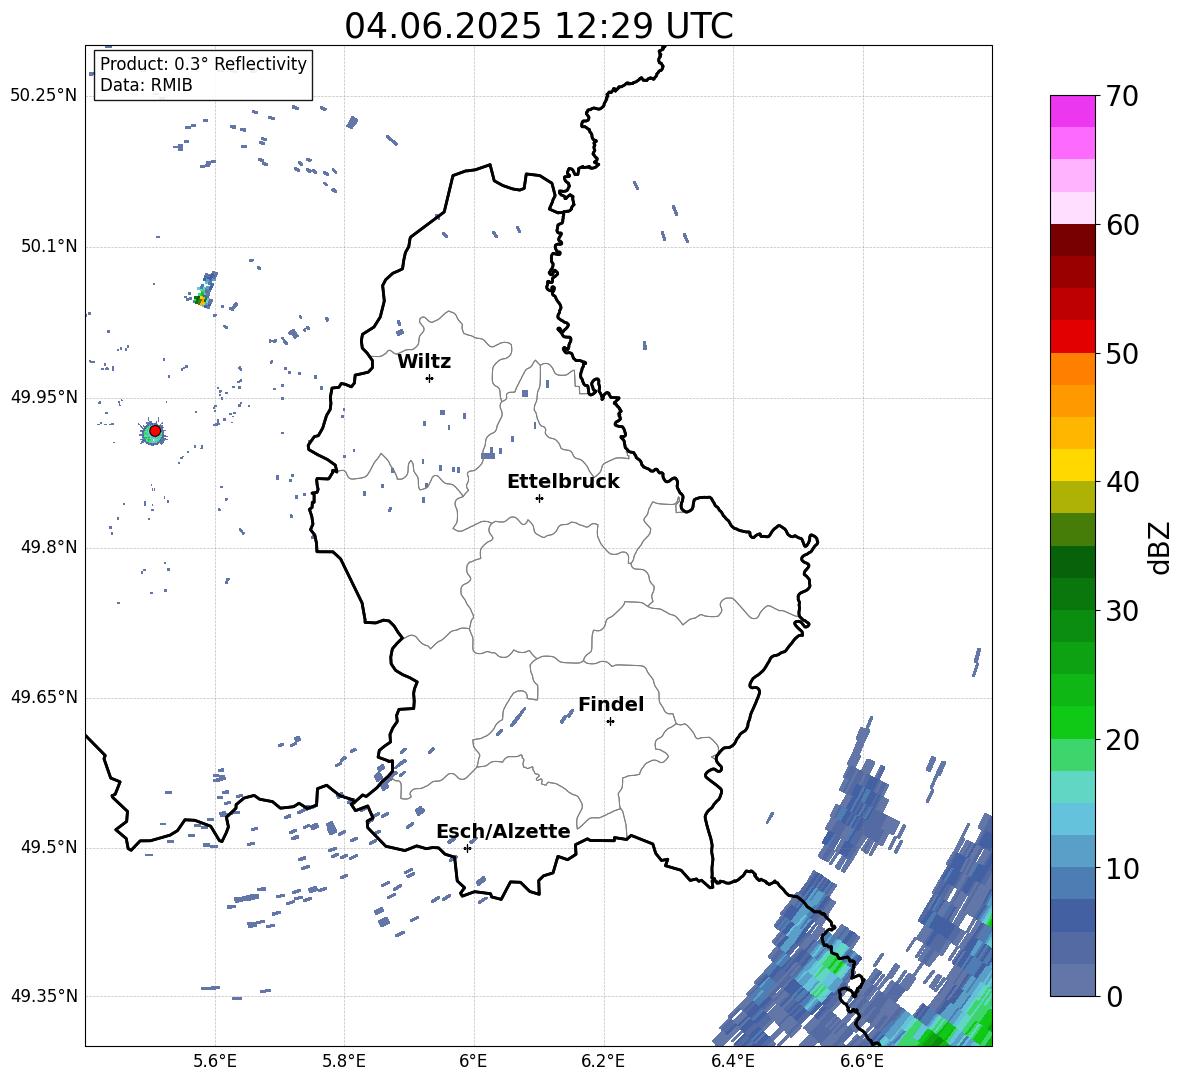Click the 5.8°E longitude tick label
1184x1081 pixels.
tap(344, 1062)
